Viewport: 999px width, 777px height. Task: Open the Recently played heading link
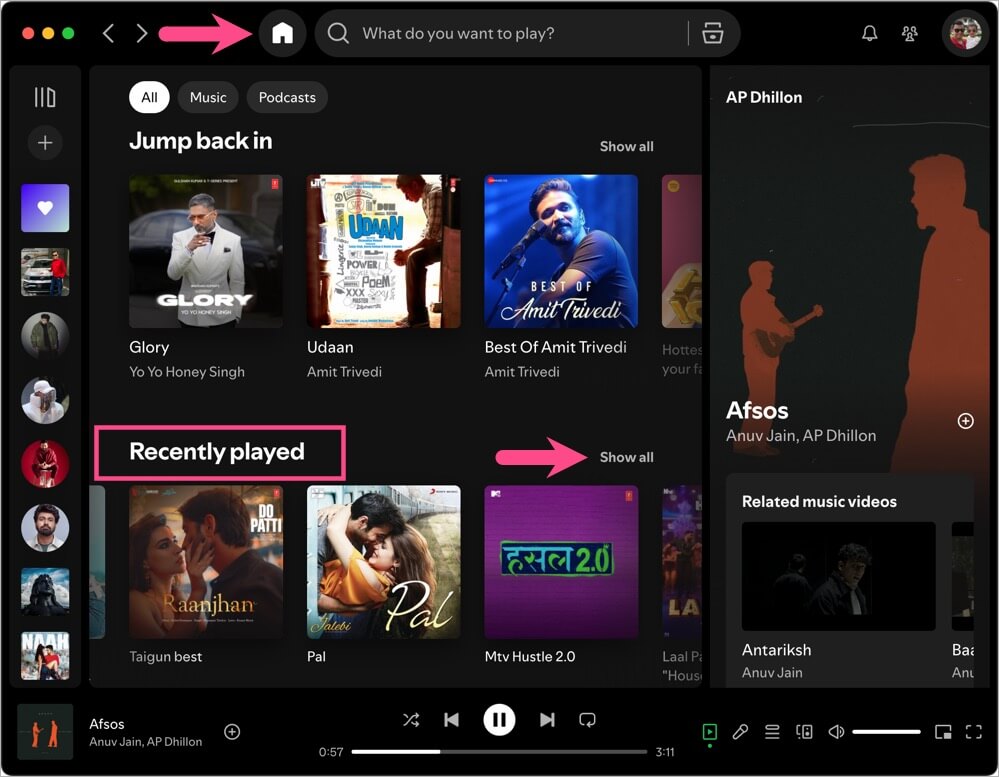[x=217, y=452]
